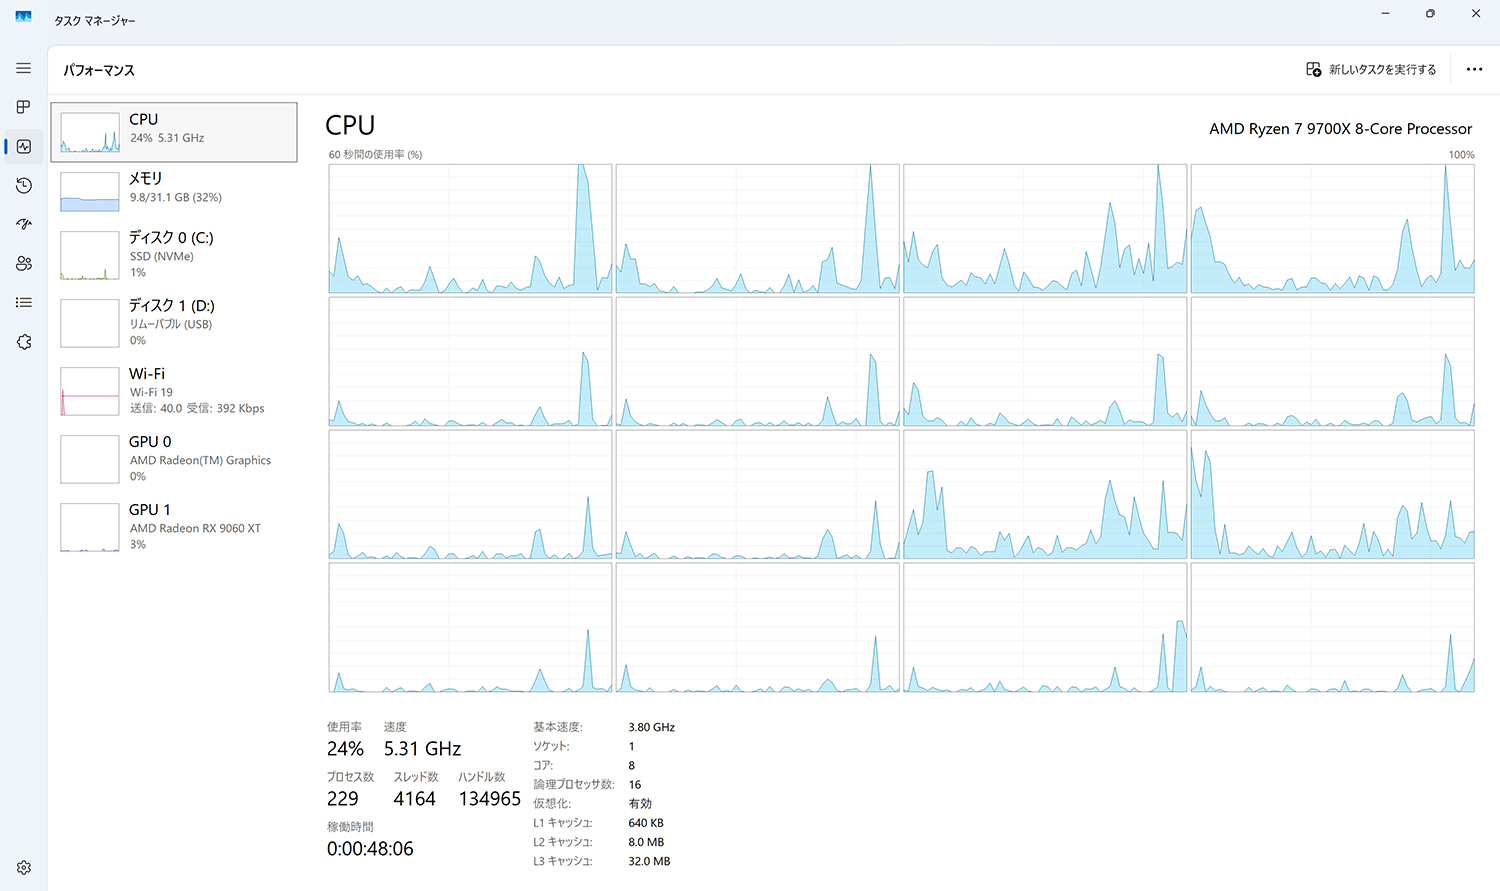Click the last logical processor graph
Screen dimensions: 1500x891
click(x=1332, y=628)
